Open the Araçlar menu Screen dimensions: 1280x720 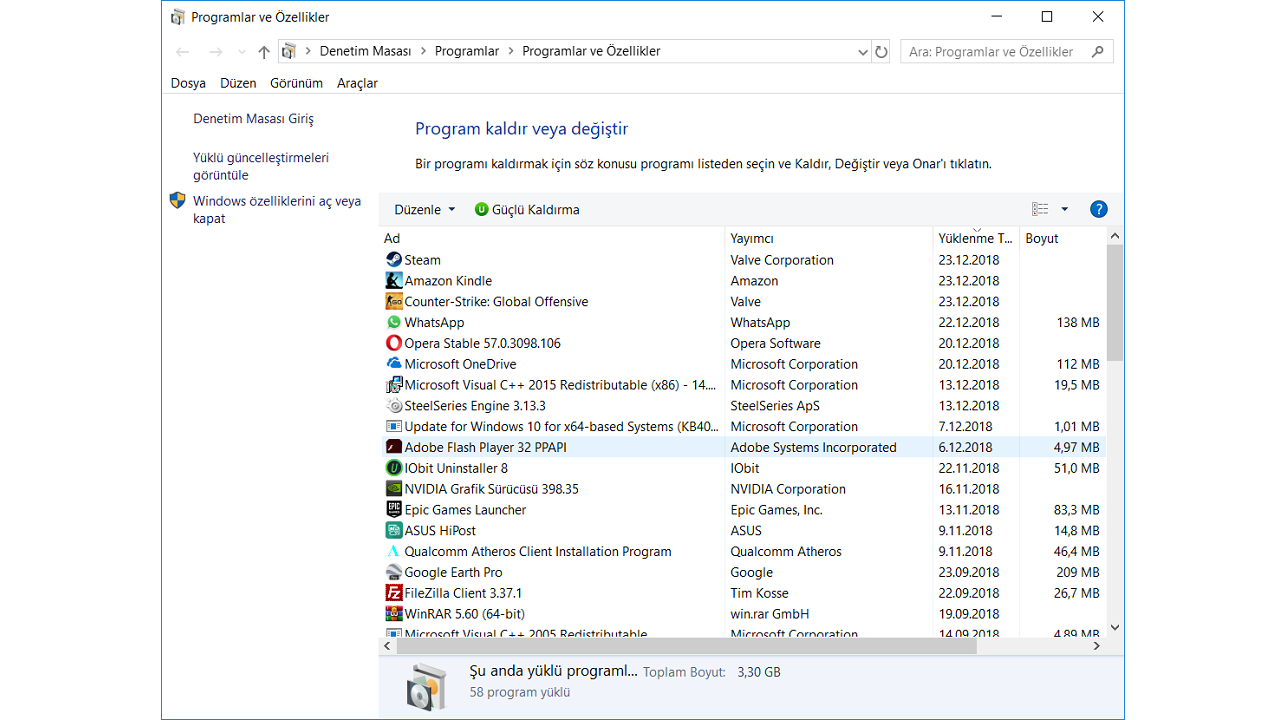tap(357, 83)
